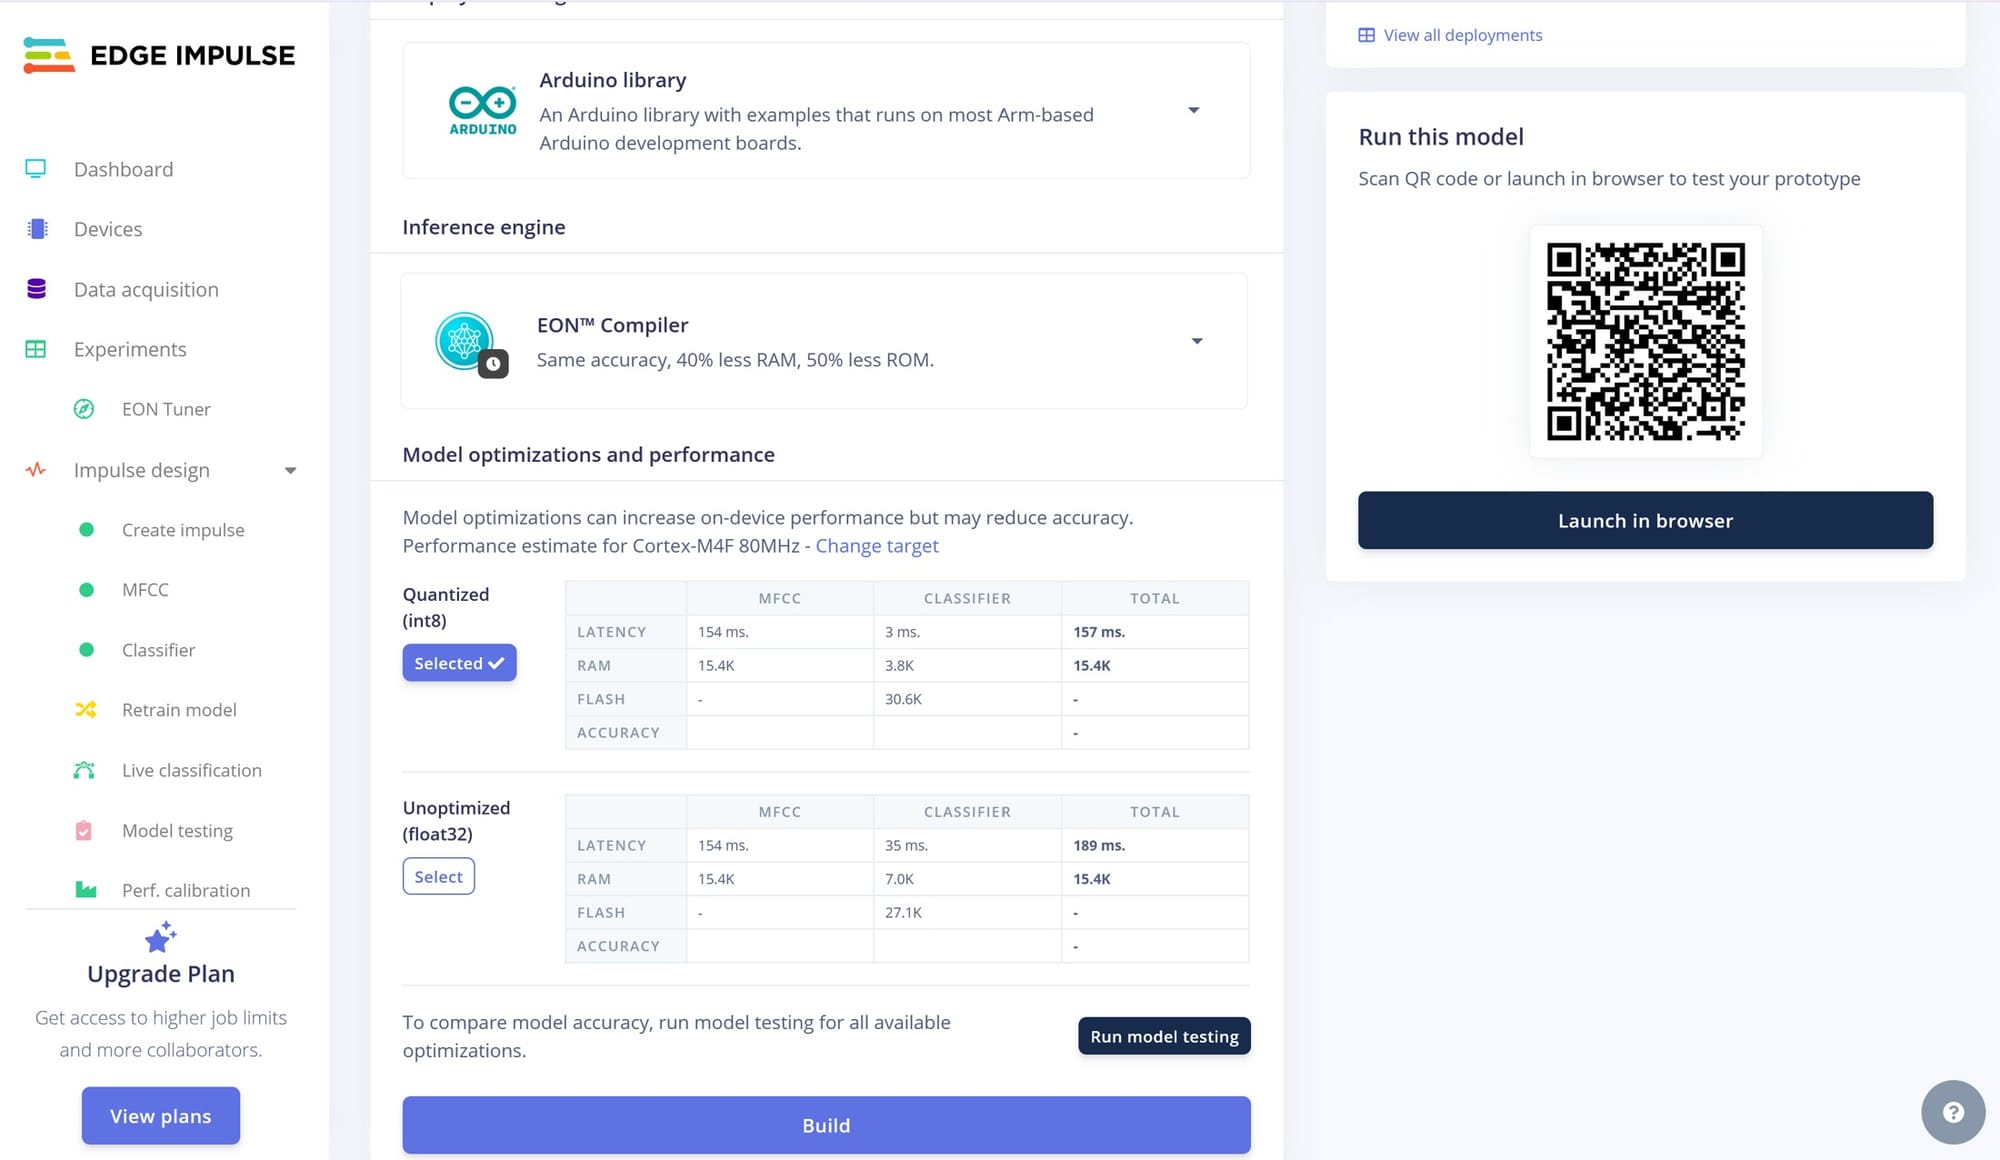Click the Build button
Screen dimensions: 2000x1160
826,1125
